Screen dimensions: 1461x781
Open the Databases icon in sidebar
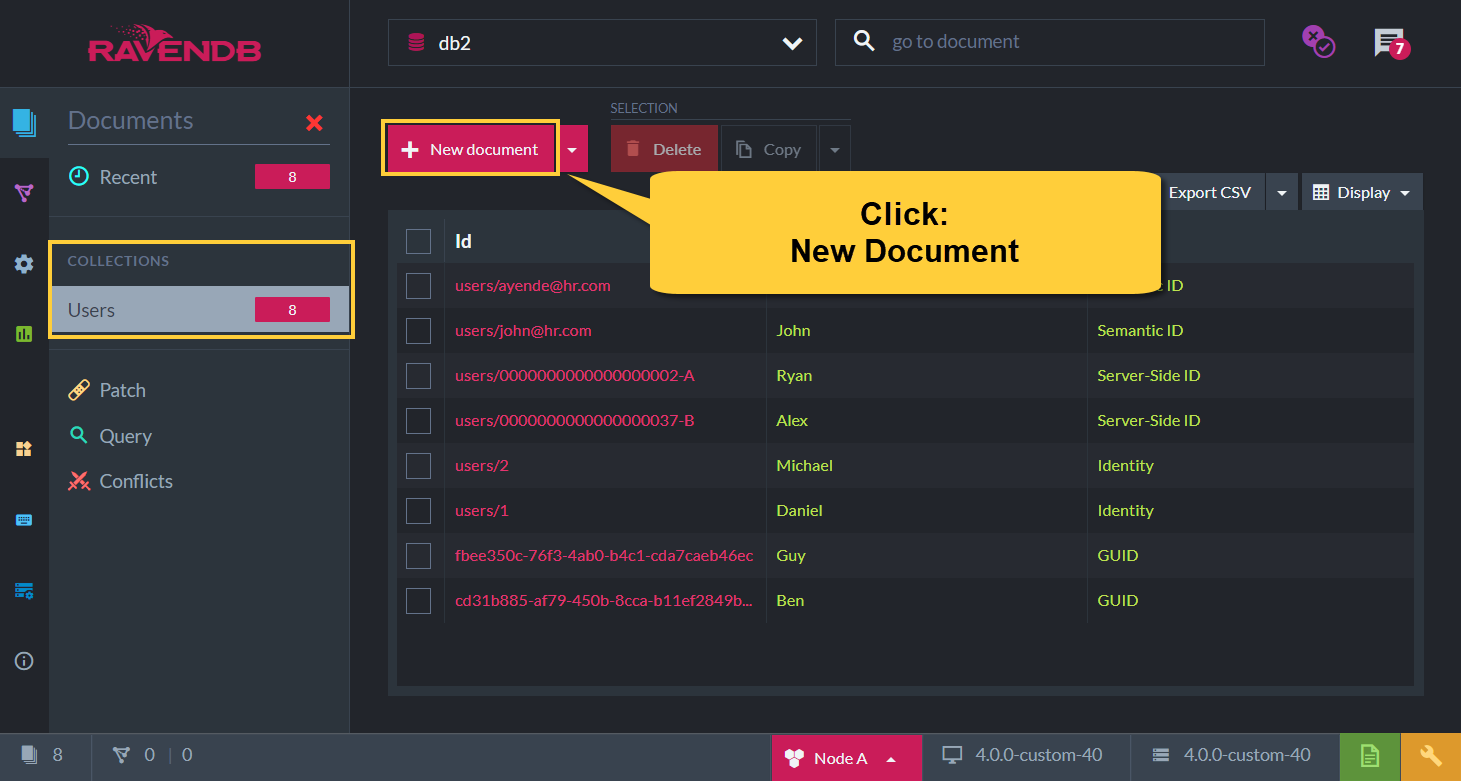click(x=24, y=449)
